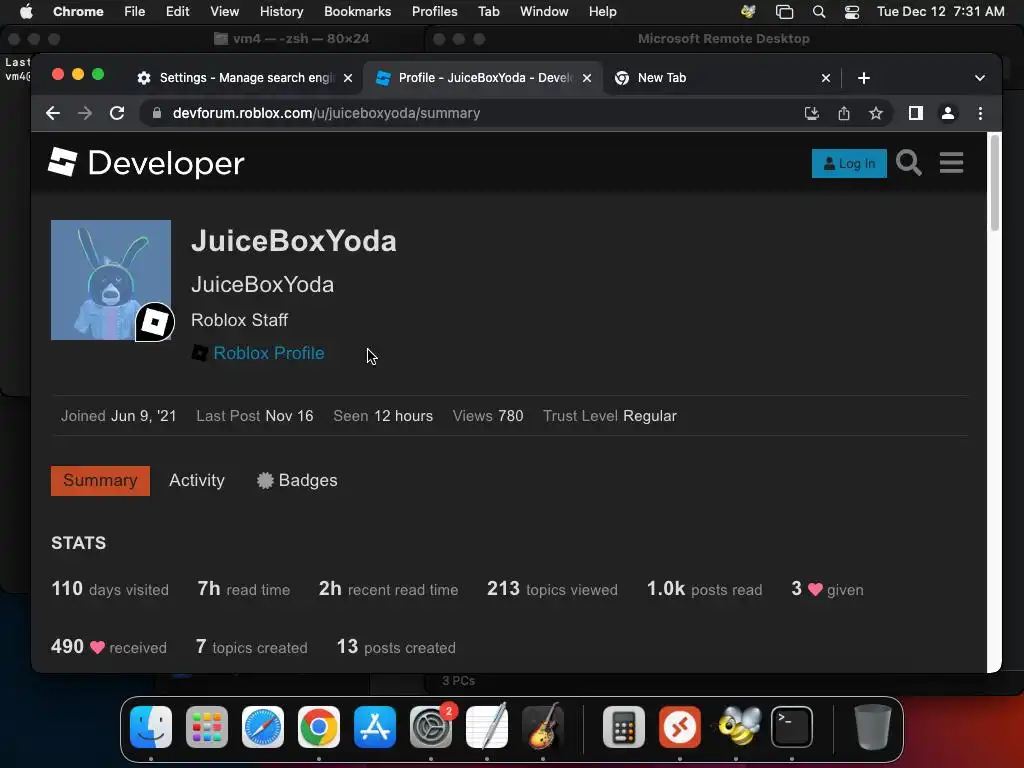Open the Tab menu
Screen dimensions: 1024x768
488,11
